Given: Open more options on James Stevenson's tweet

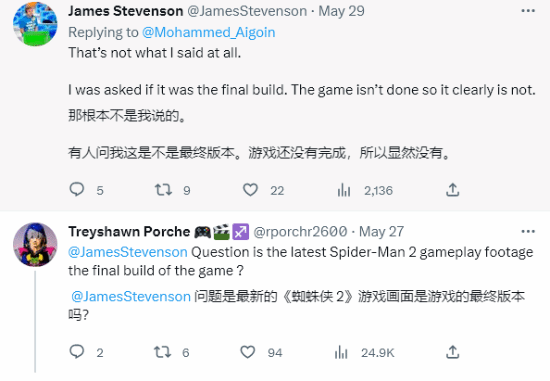Looking at the screenshot, I should (528, 11).
